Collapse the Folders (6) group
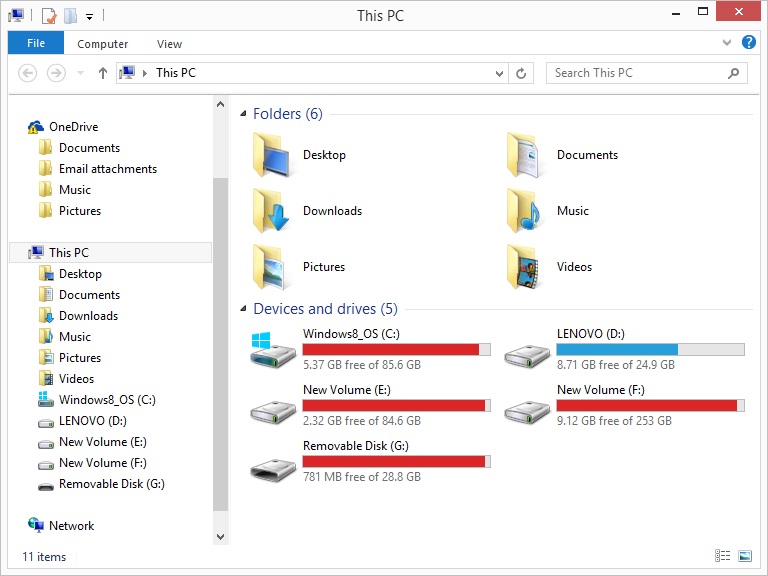The height and width of the screenshot is (576, 768). coord(243,114)
